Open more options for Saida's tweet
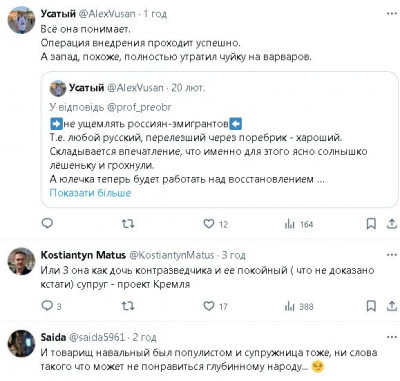 (392, 337)
